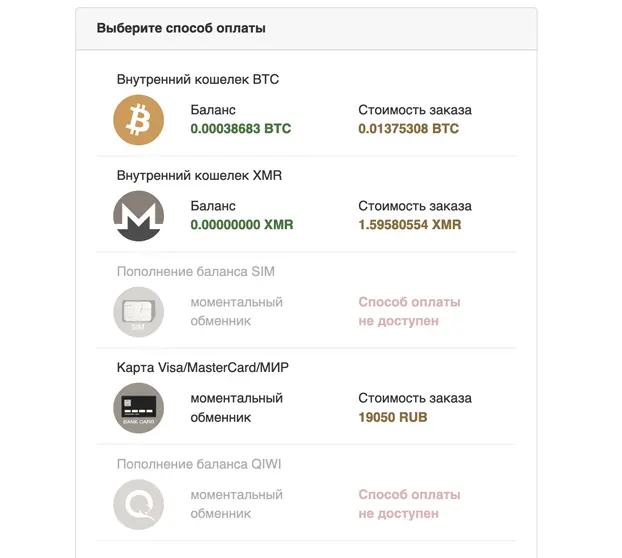Click the greyed-out SIM card icon
Image resolution: width=622 pixels, height=558 pixels.
coord(138,312)
